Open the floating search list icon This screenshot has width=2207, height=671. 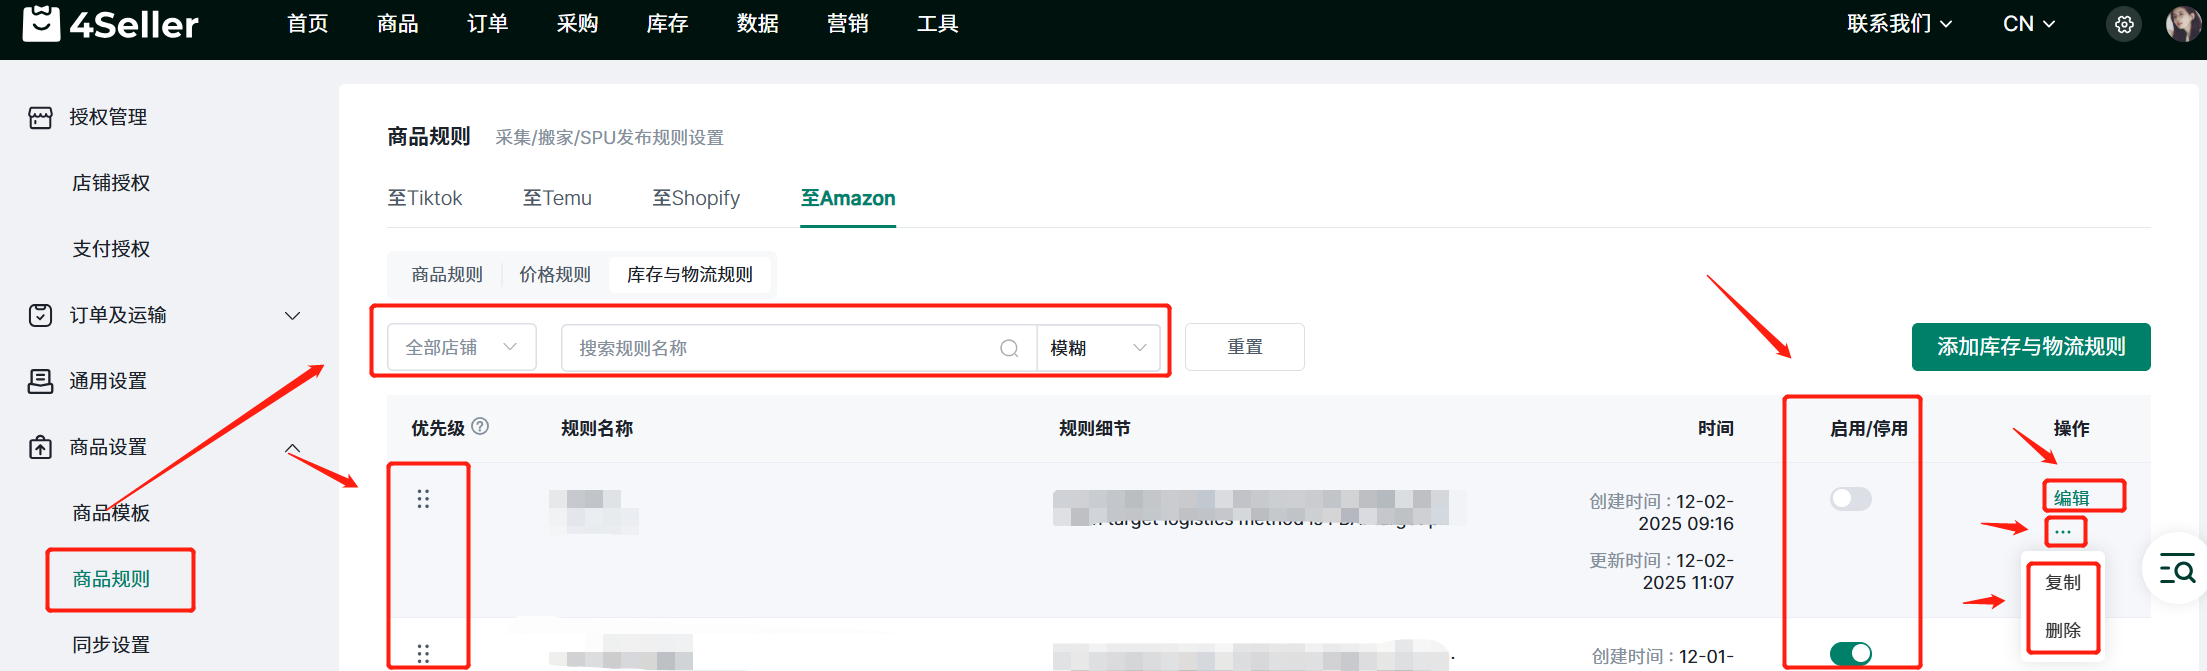[x=2177, y=569]
